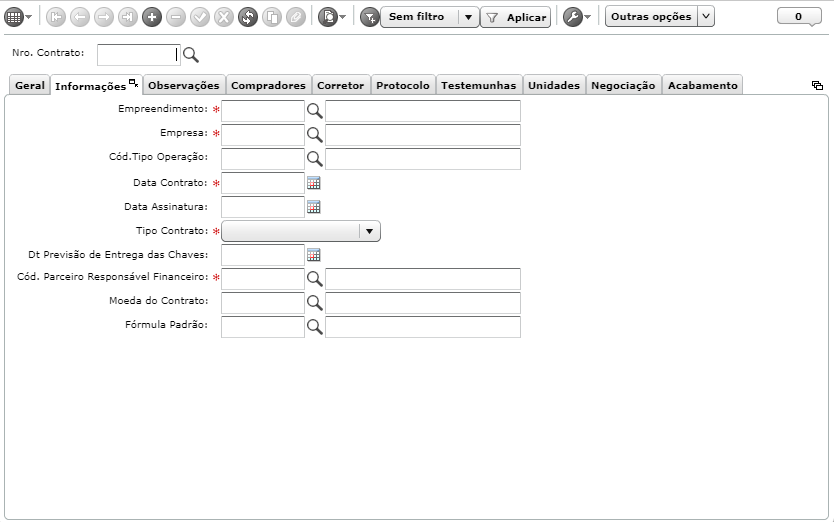Image resolution: width=834 pixels, height=522 pixels.
Task: Add a new record with plus icon
Action: 152,17
